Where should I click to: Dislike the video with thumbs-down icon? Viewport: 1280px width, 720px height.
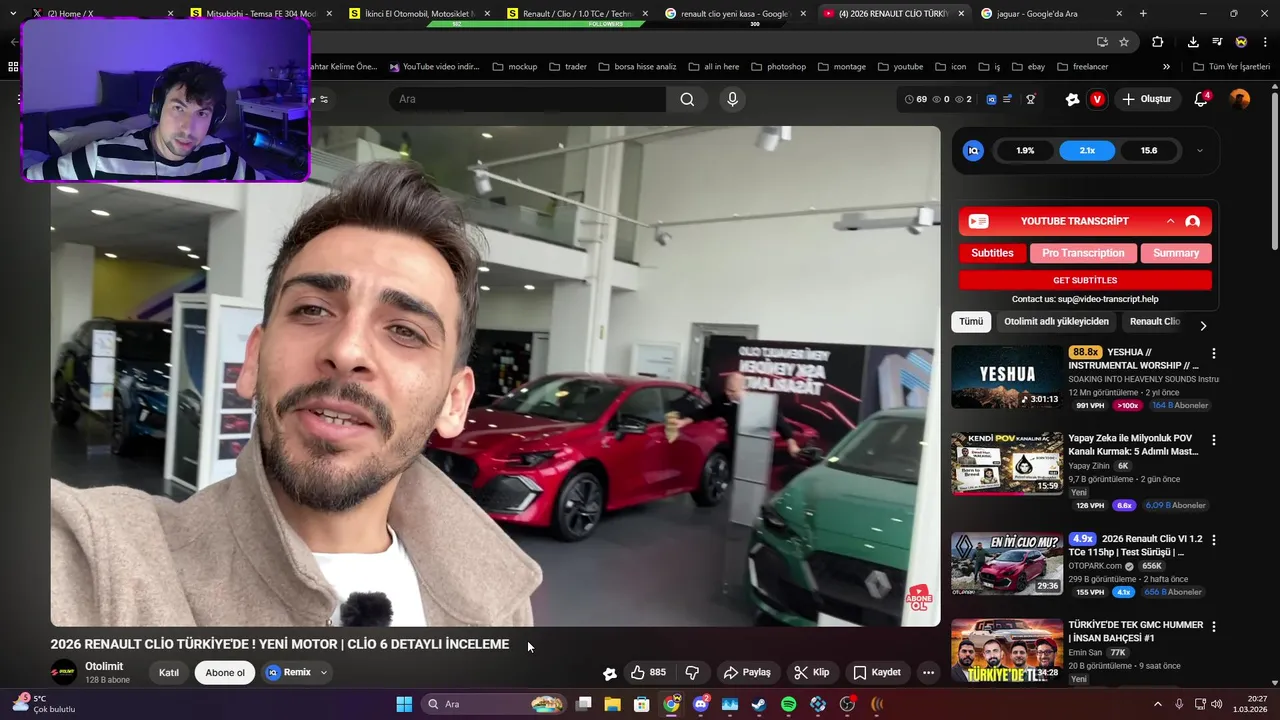point(691,672)
